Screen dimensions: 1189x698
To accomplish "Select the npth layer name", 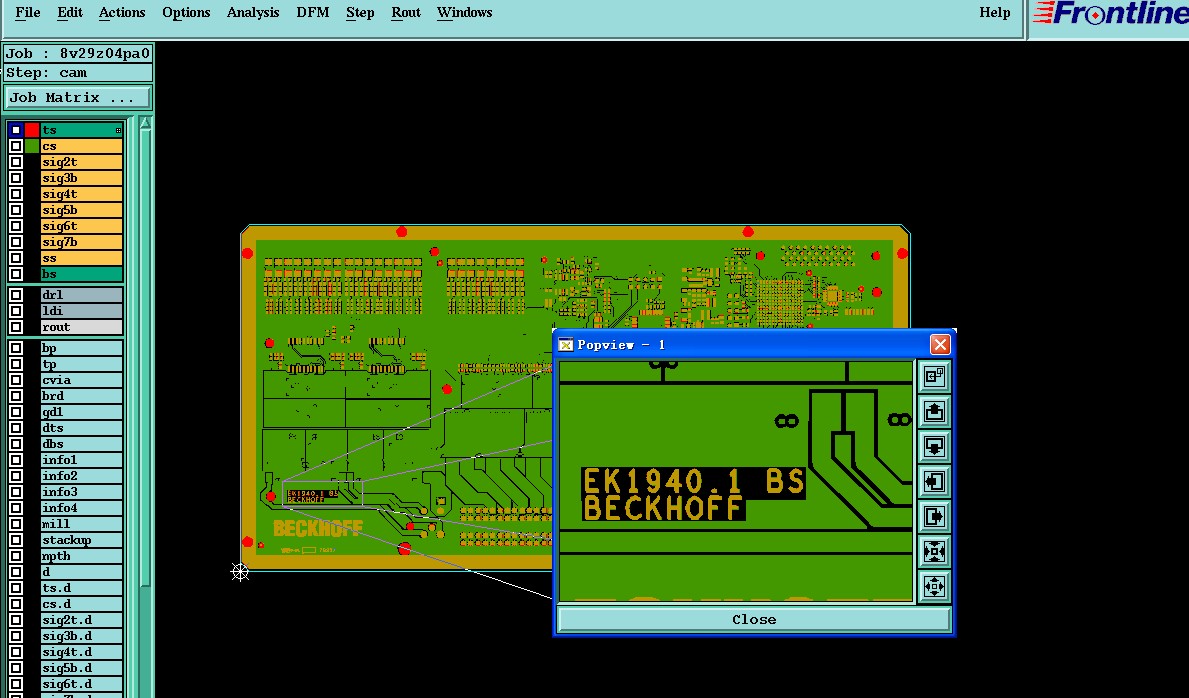I will pyautogui.click(x=82, y=556).
